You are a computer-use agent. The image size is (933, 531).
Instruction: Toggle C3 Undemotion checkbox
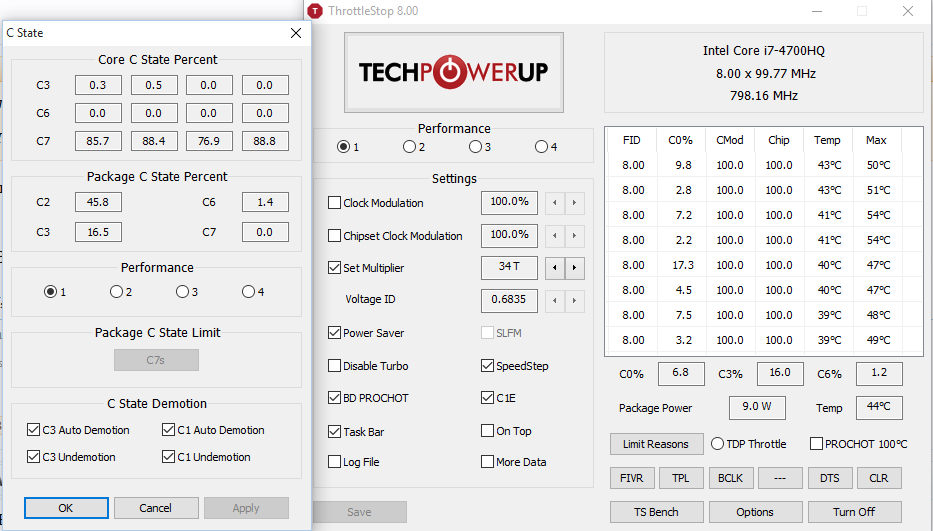coord(33,457)
